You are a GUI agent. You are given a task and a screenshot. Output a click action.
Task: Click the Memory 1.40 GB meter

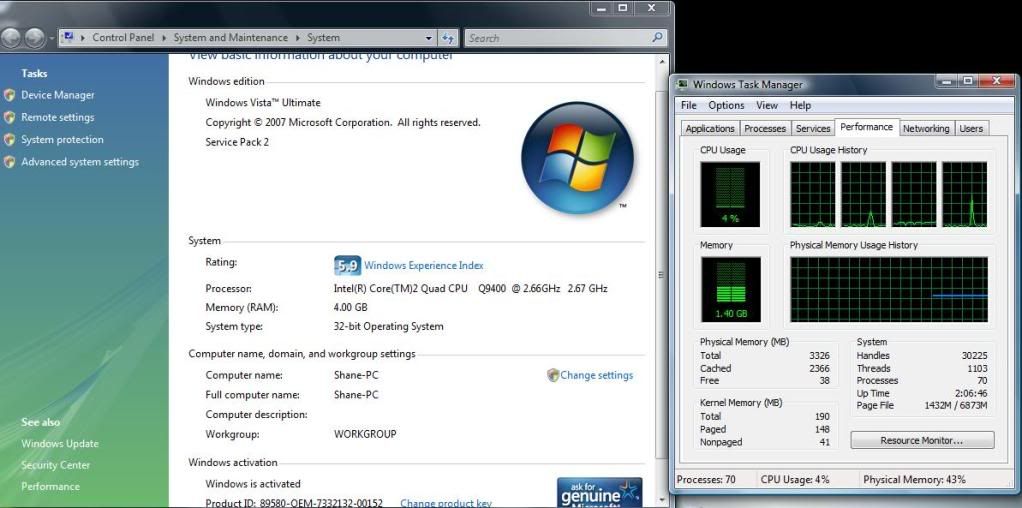[730, 289]
